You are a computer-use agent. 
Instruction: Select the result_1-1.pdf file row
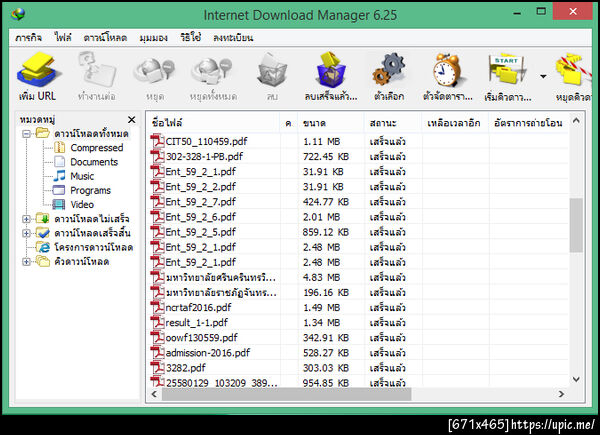coord(358,323)
